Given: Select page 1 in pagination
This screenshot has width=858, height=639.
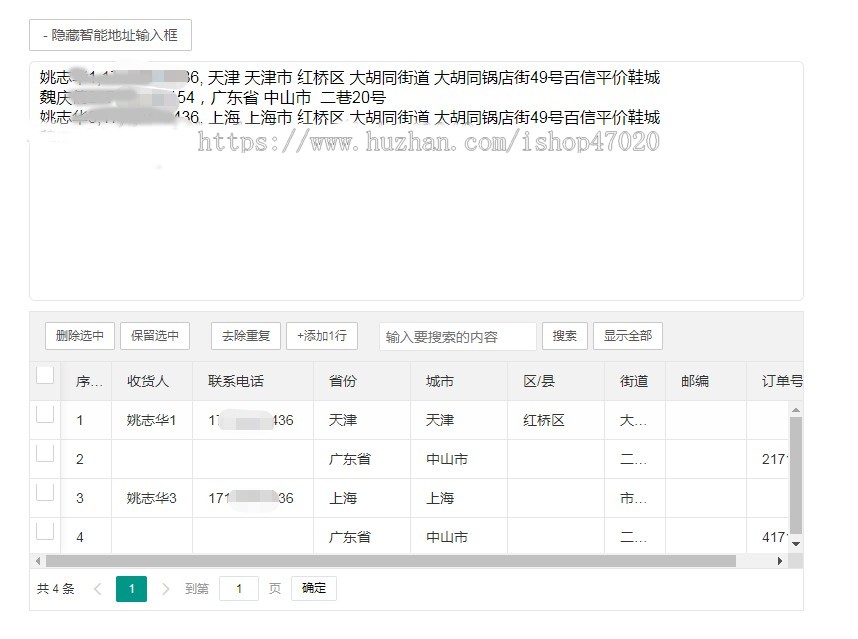Looking at the screenshot, I should [131, 589].
